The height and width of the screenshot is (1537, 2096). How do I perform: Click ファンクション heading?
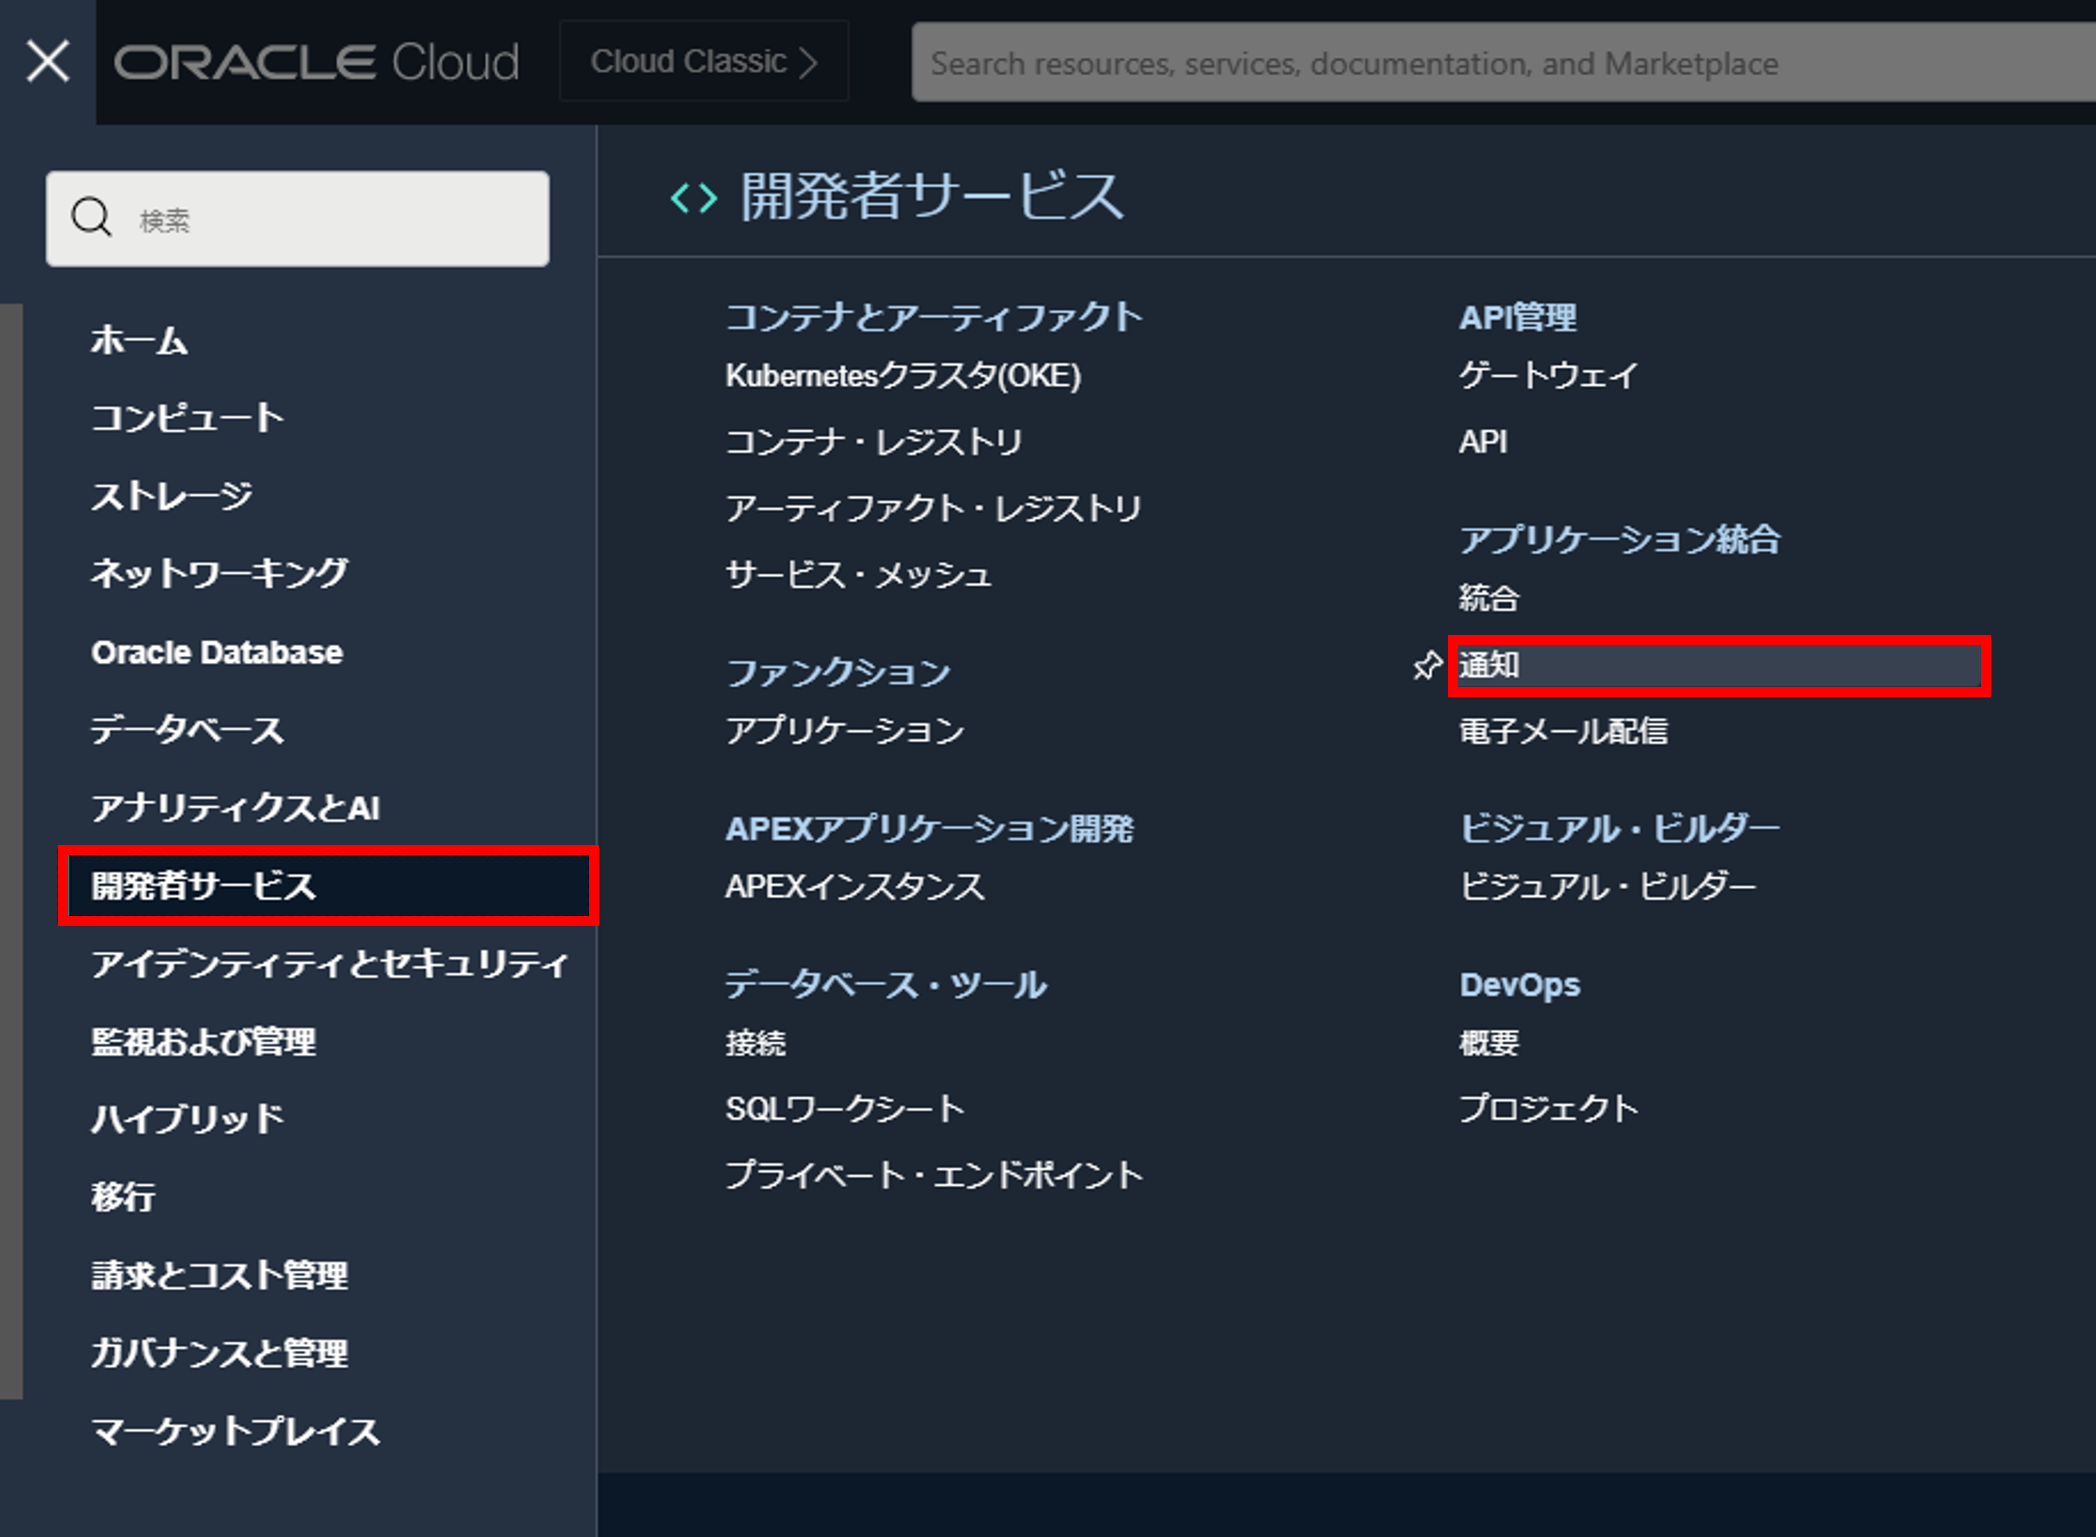click(838, 673)
